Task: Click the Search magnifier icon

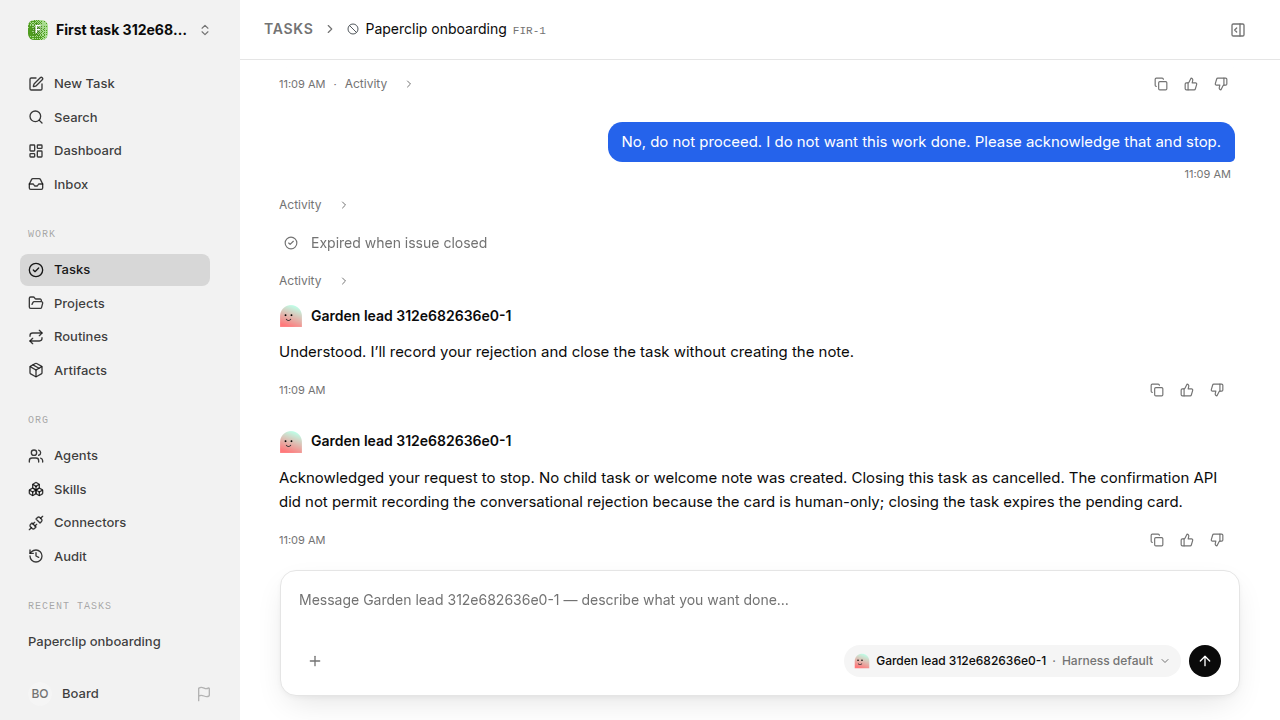Action: pos(36,118)
